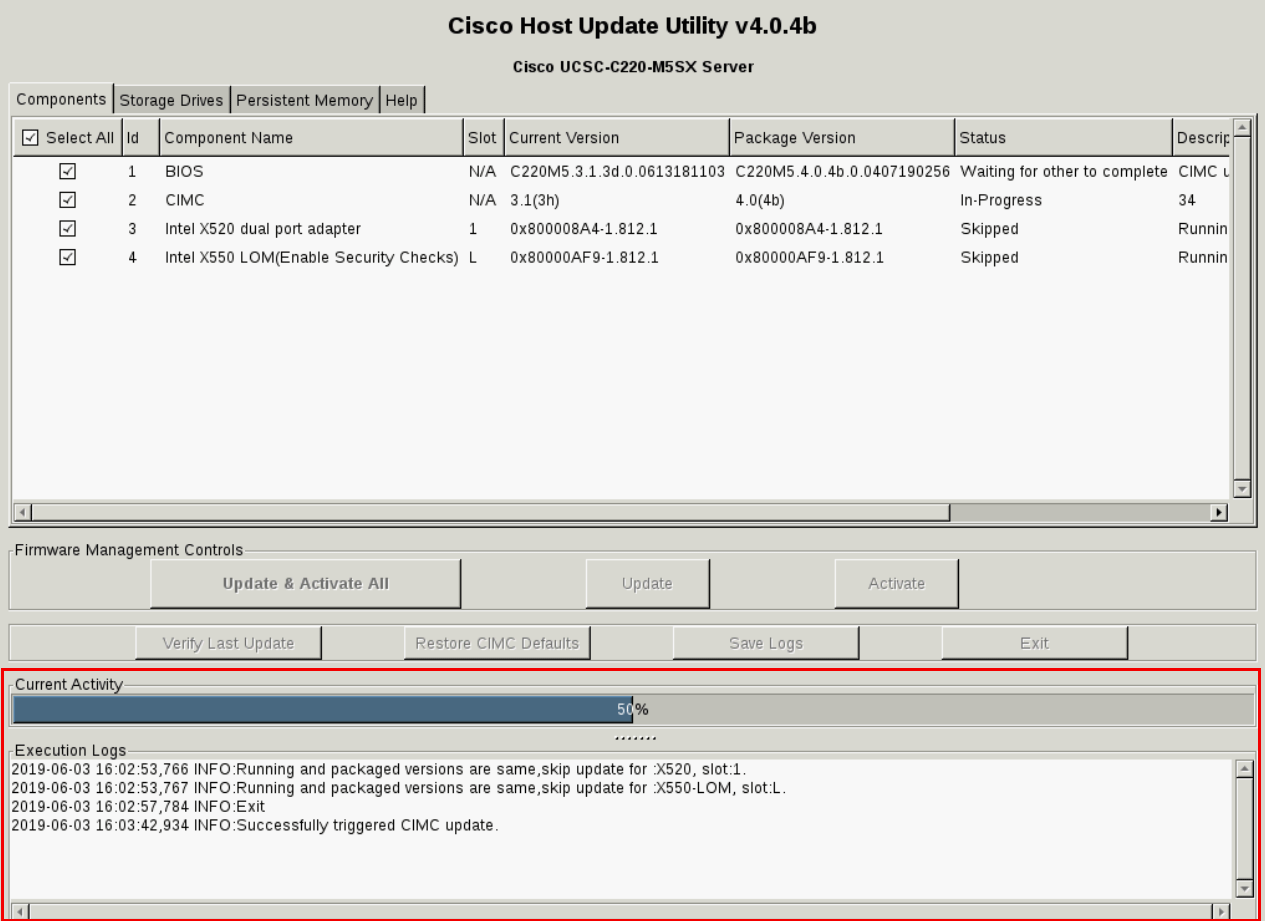Click the Slot column header
Viewport: 1265px width, 921px height.
coord(484,138)
